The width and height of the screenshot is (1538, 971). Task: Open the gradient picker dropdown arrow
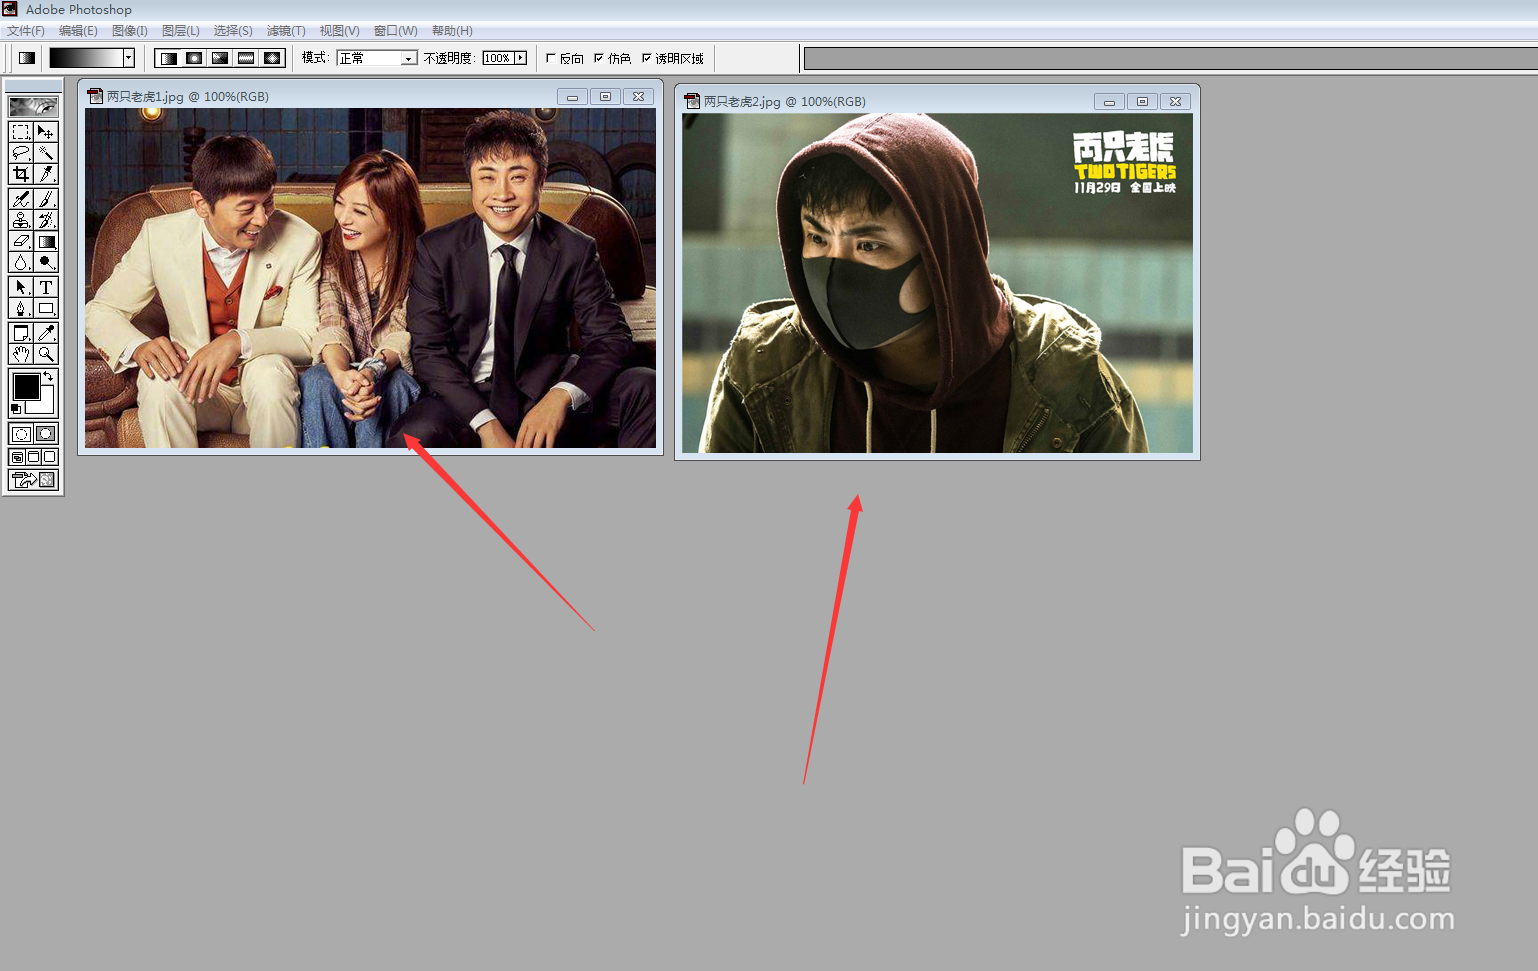[129, 58]
